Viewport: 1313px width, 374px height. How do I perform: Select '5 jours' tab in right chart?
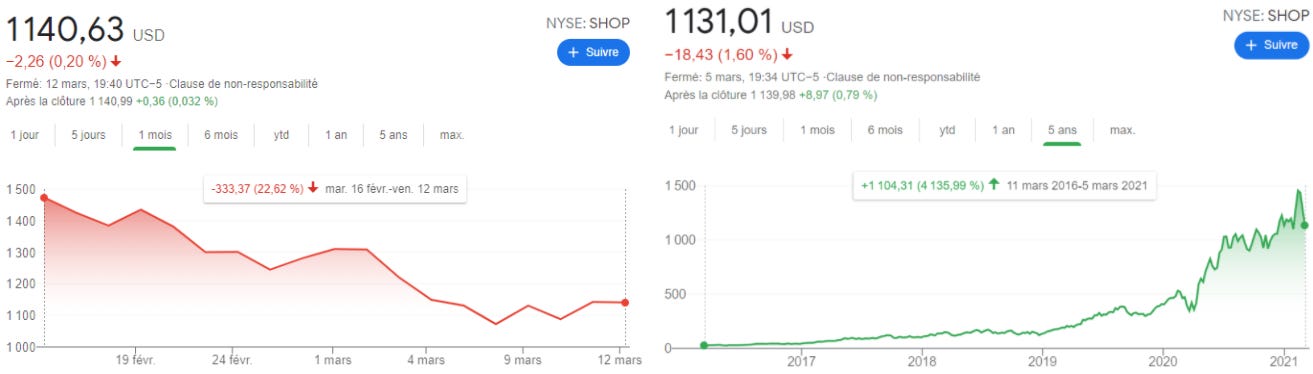tap(749, 130)
